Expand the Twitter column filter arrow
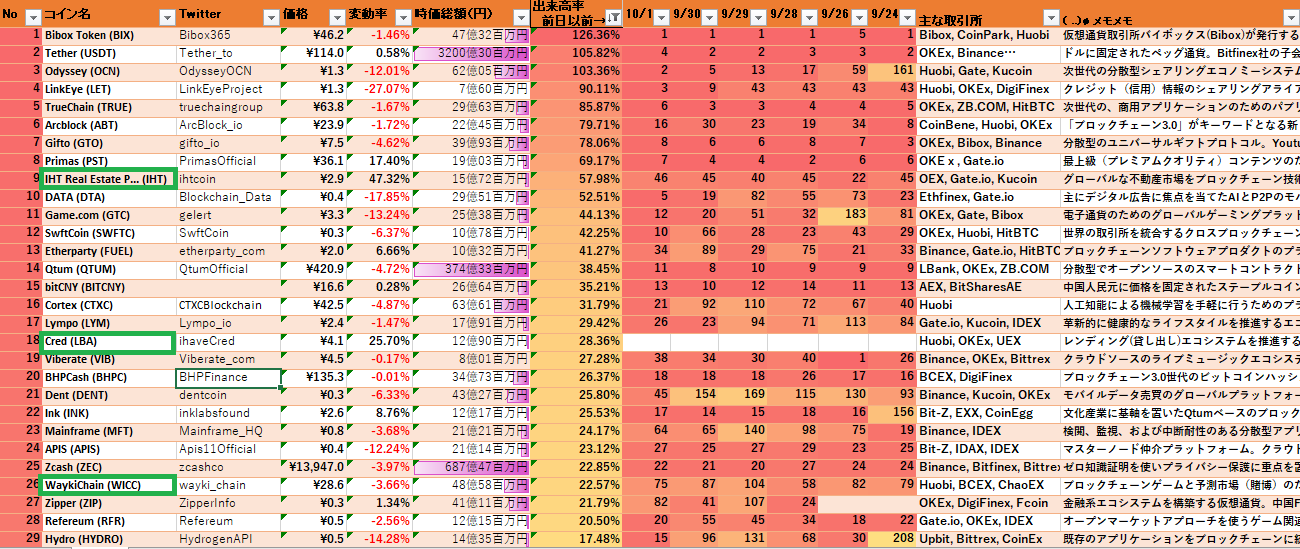1300x549 pixels. click(270, 17)
